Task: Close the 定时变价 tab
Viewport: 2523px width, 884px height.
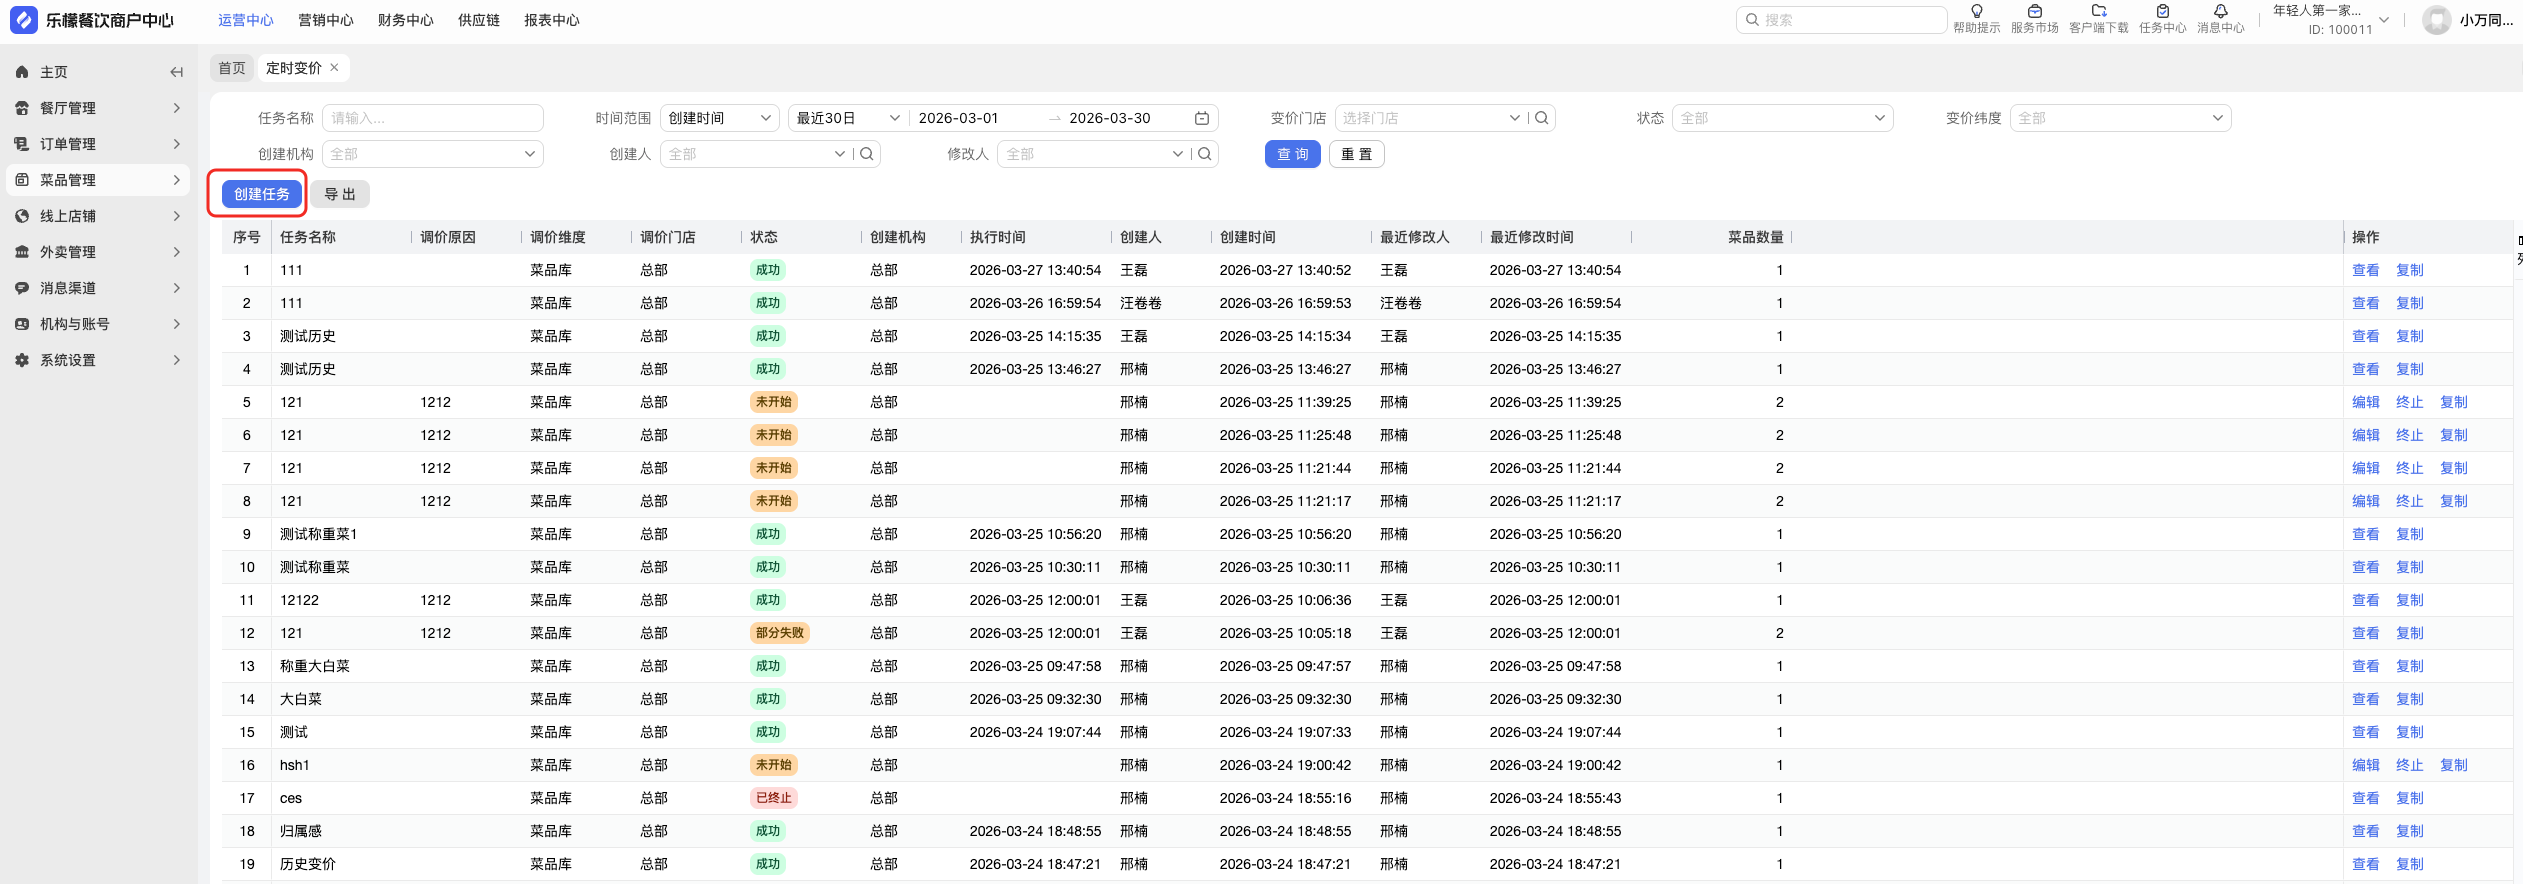Action: coord(334,68)
